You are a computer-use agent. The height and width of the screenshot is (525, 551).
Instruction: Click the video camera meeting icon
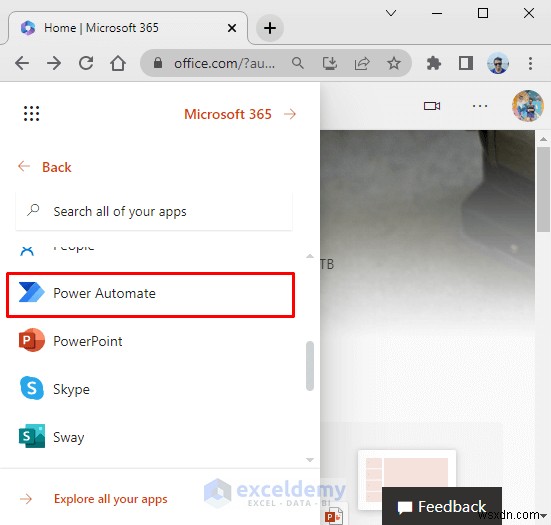pyautogui.click(x=432, y=106)
